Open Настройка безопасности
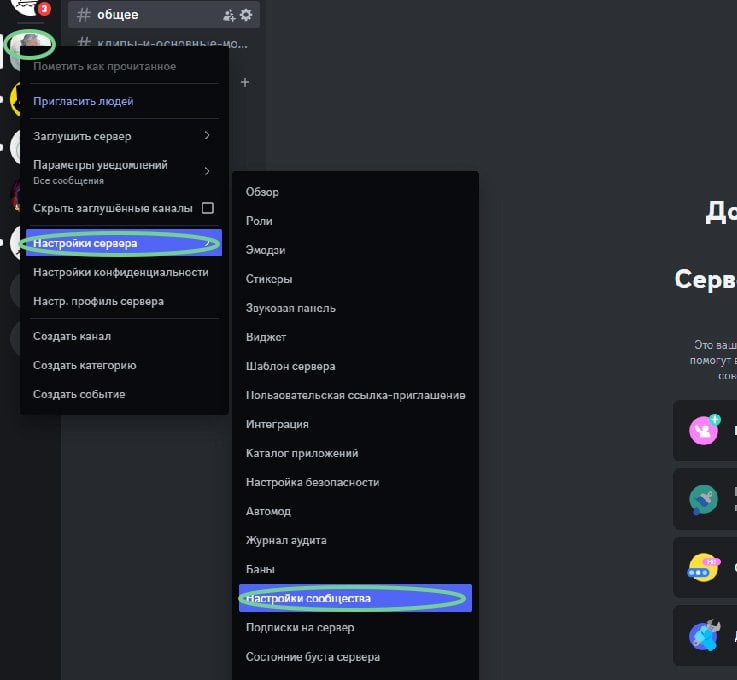 tap(355, 483)
